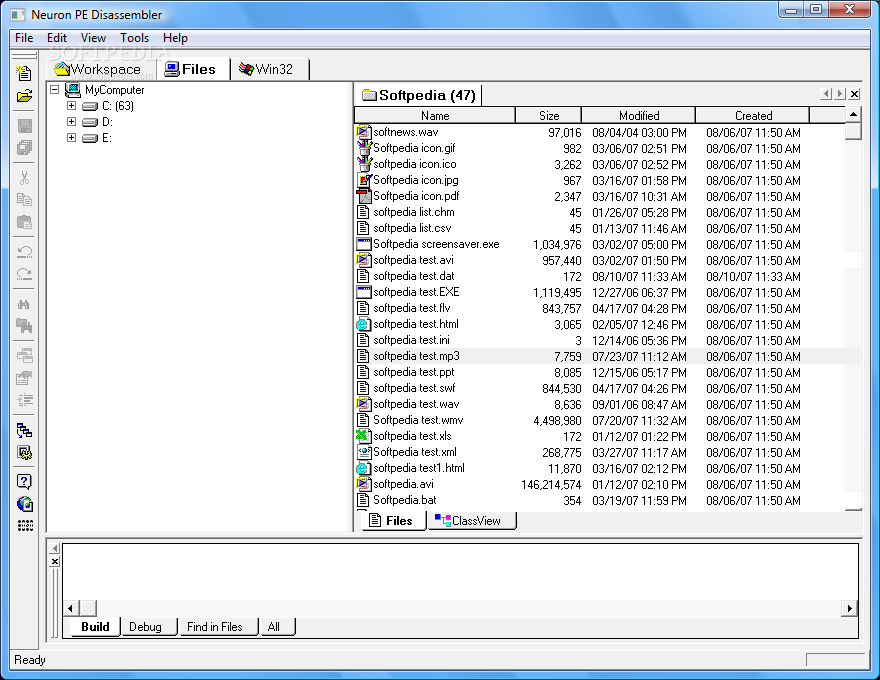Click the Copy toolbar icon
The image size is (880, 680).
point(24,200)
